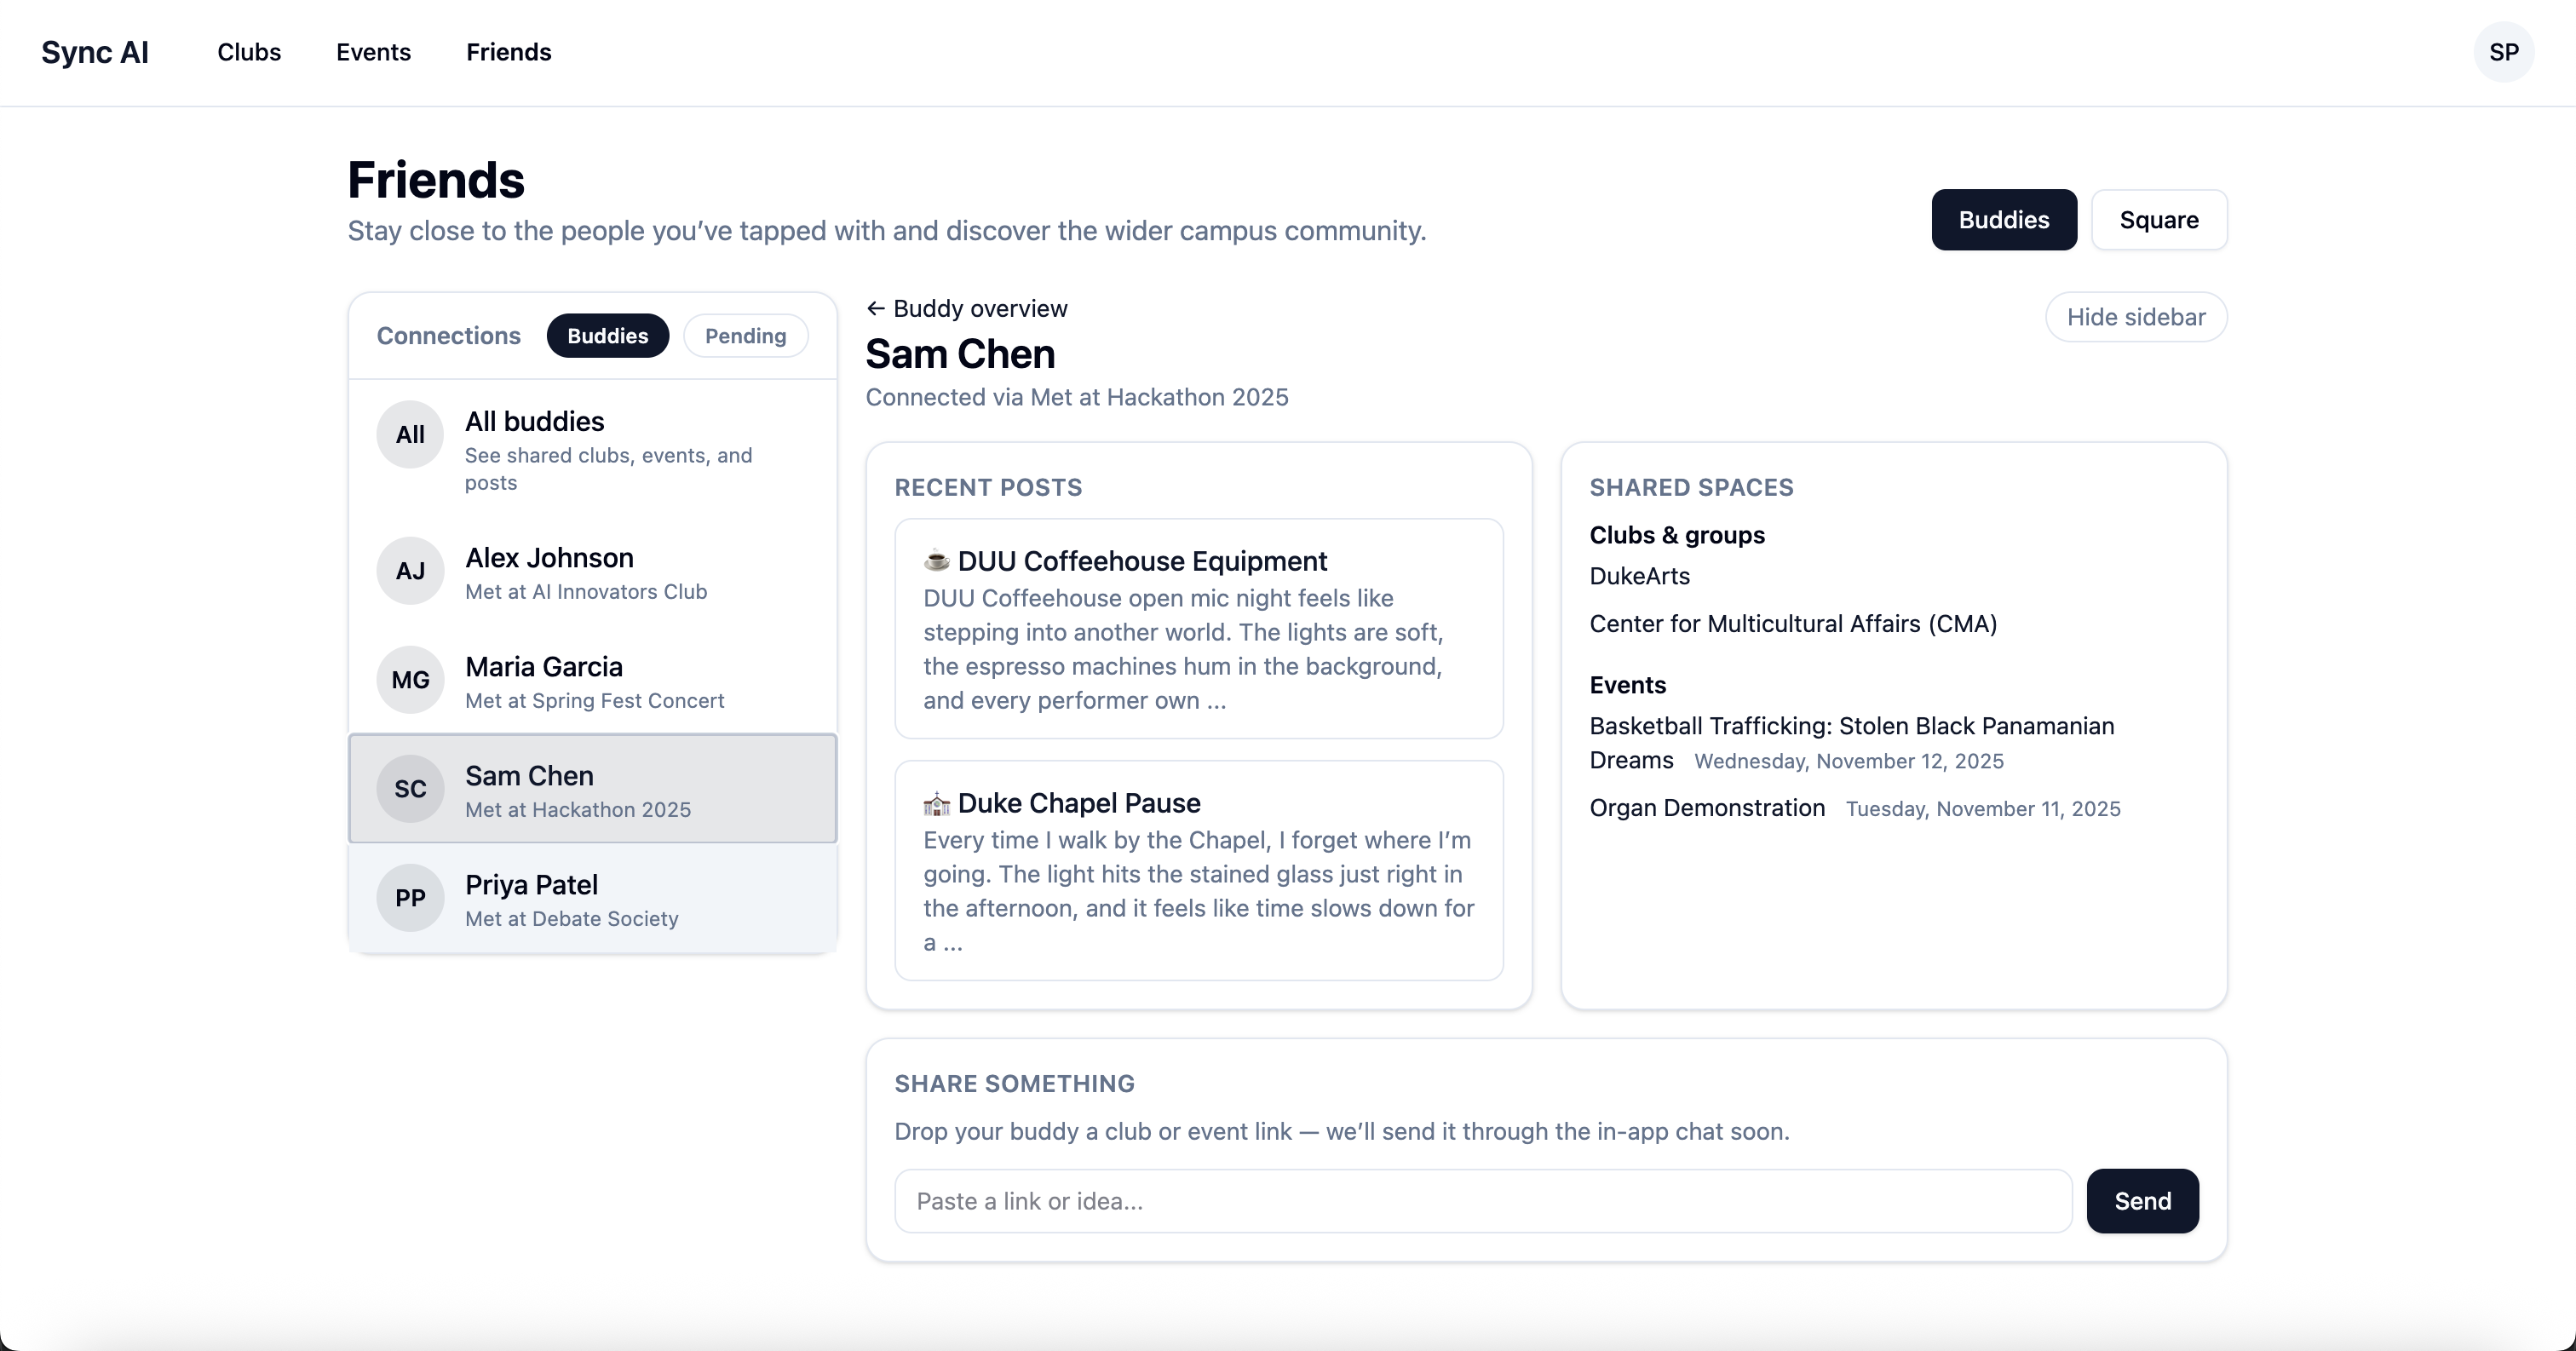2576x1351 pixels.
Task: Switch to the Pending connections tab
Action: pos(745,336)
